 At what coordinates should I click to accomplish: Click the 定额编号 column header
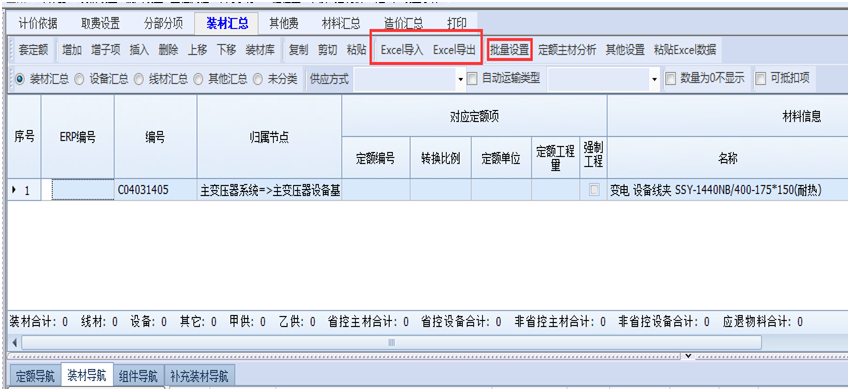376,158
